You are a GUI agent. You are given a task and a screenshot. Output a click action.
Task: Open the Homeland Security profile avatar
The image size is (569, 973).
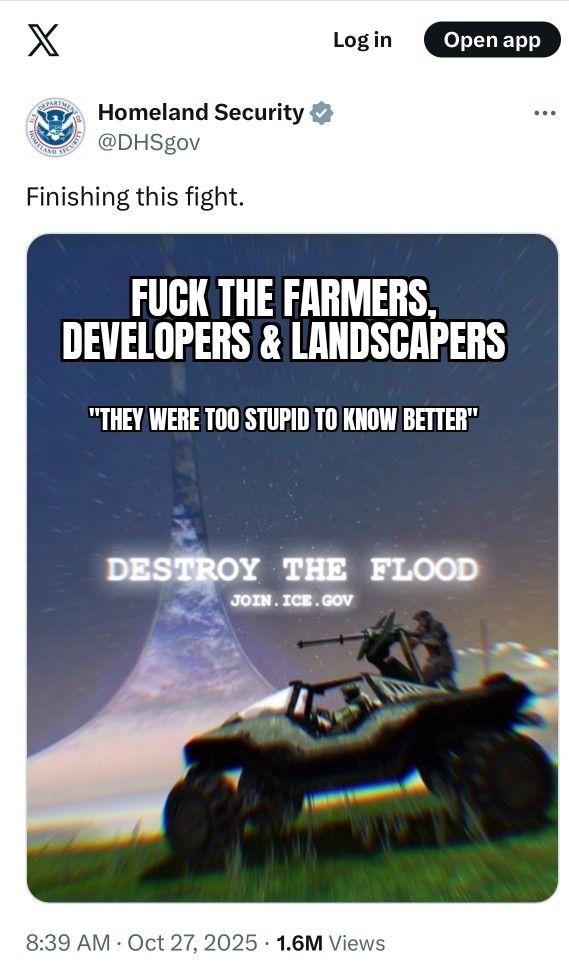[x=55, y=127]
